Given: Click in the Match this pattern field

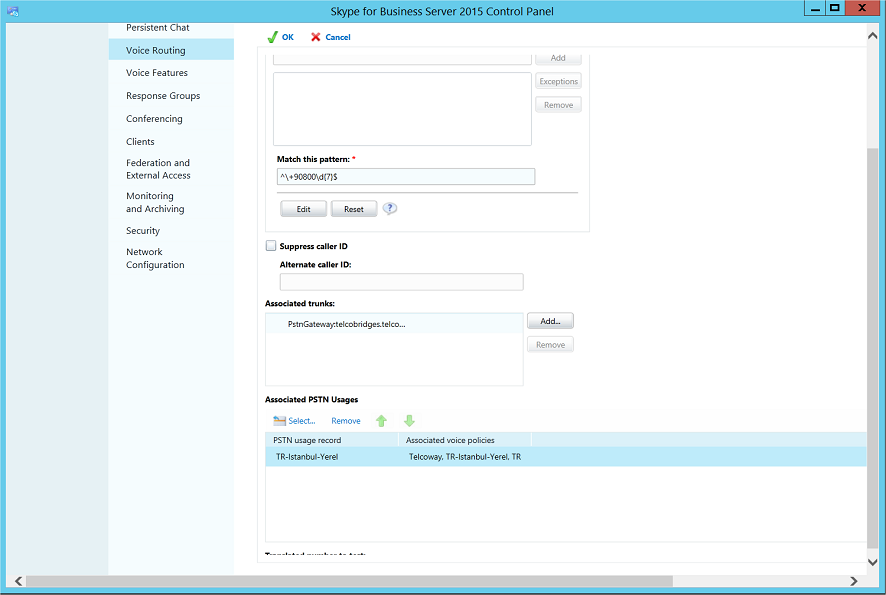Looking at the screenshot, I should [406, 177].
